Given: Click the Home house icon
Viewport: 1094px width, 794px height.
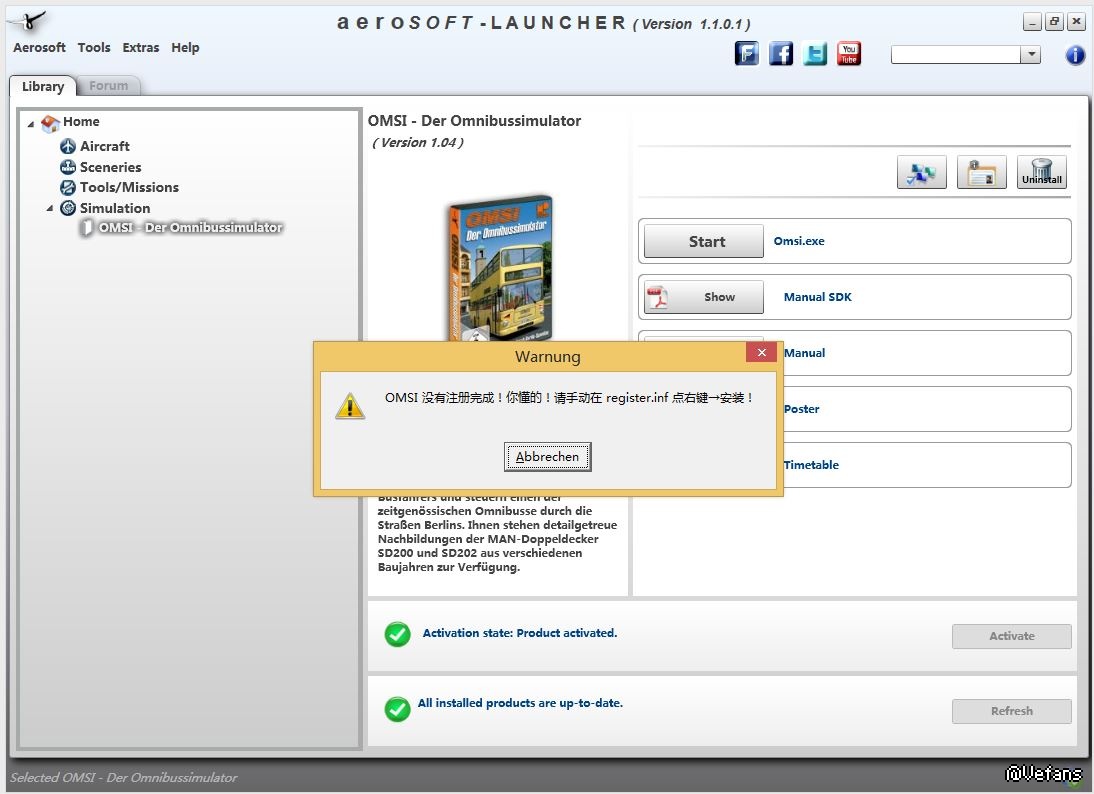Looking at the screenshot, I should coord(50,123).
